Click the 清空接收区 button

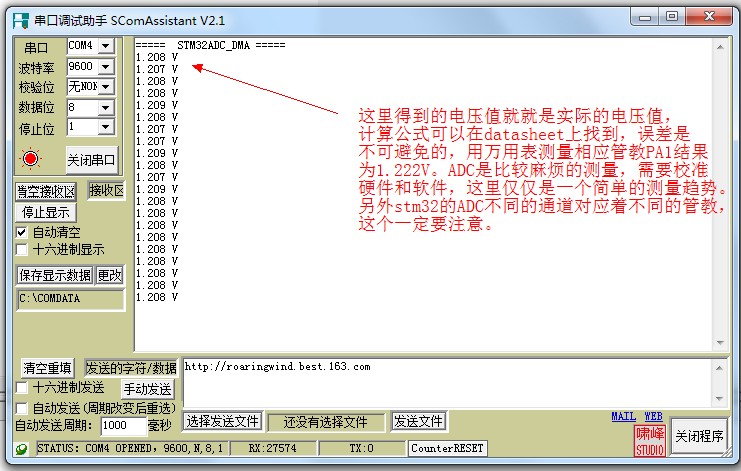[x=46, y=191]
